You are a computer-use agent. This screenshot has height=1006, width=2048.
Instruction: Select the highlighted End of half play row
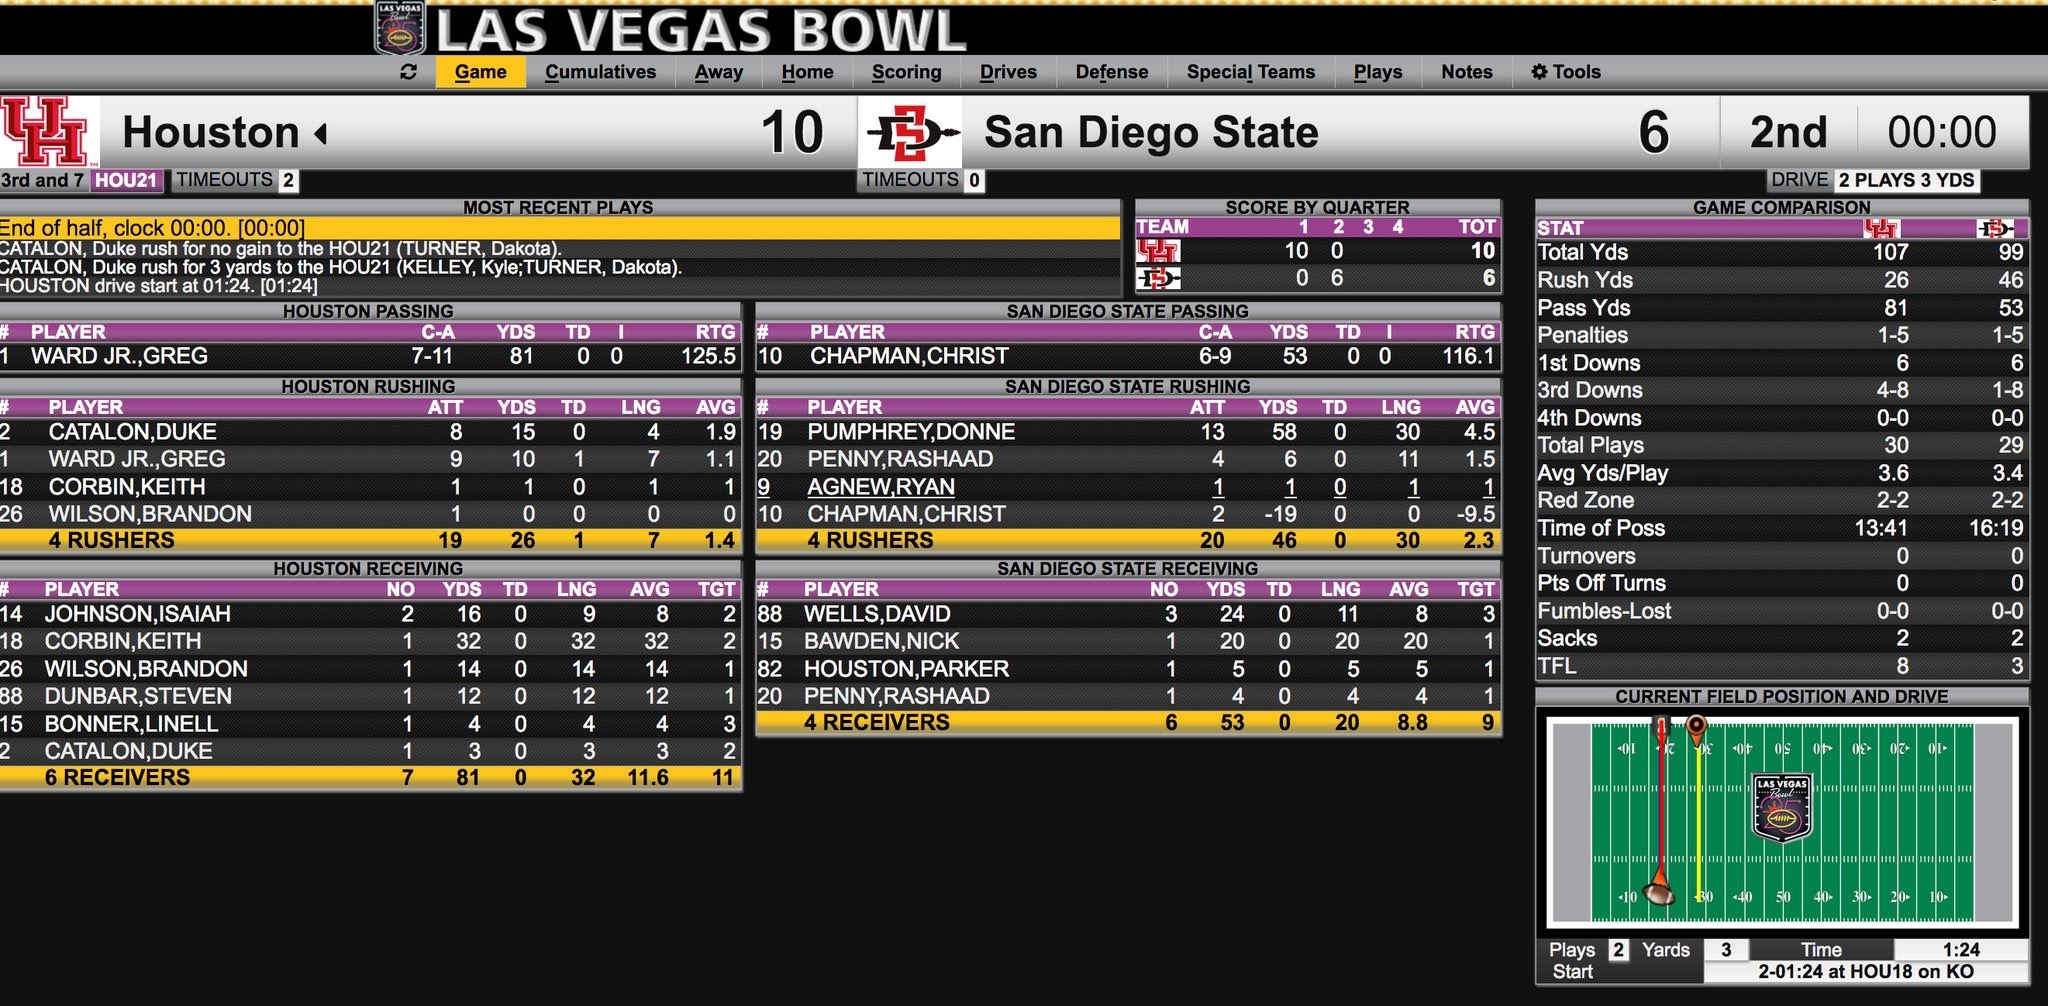560,228
